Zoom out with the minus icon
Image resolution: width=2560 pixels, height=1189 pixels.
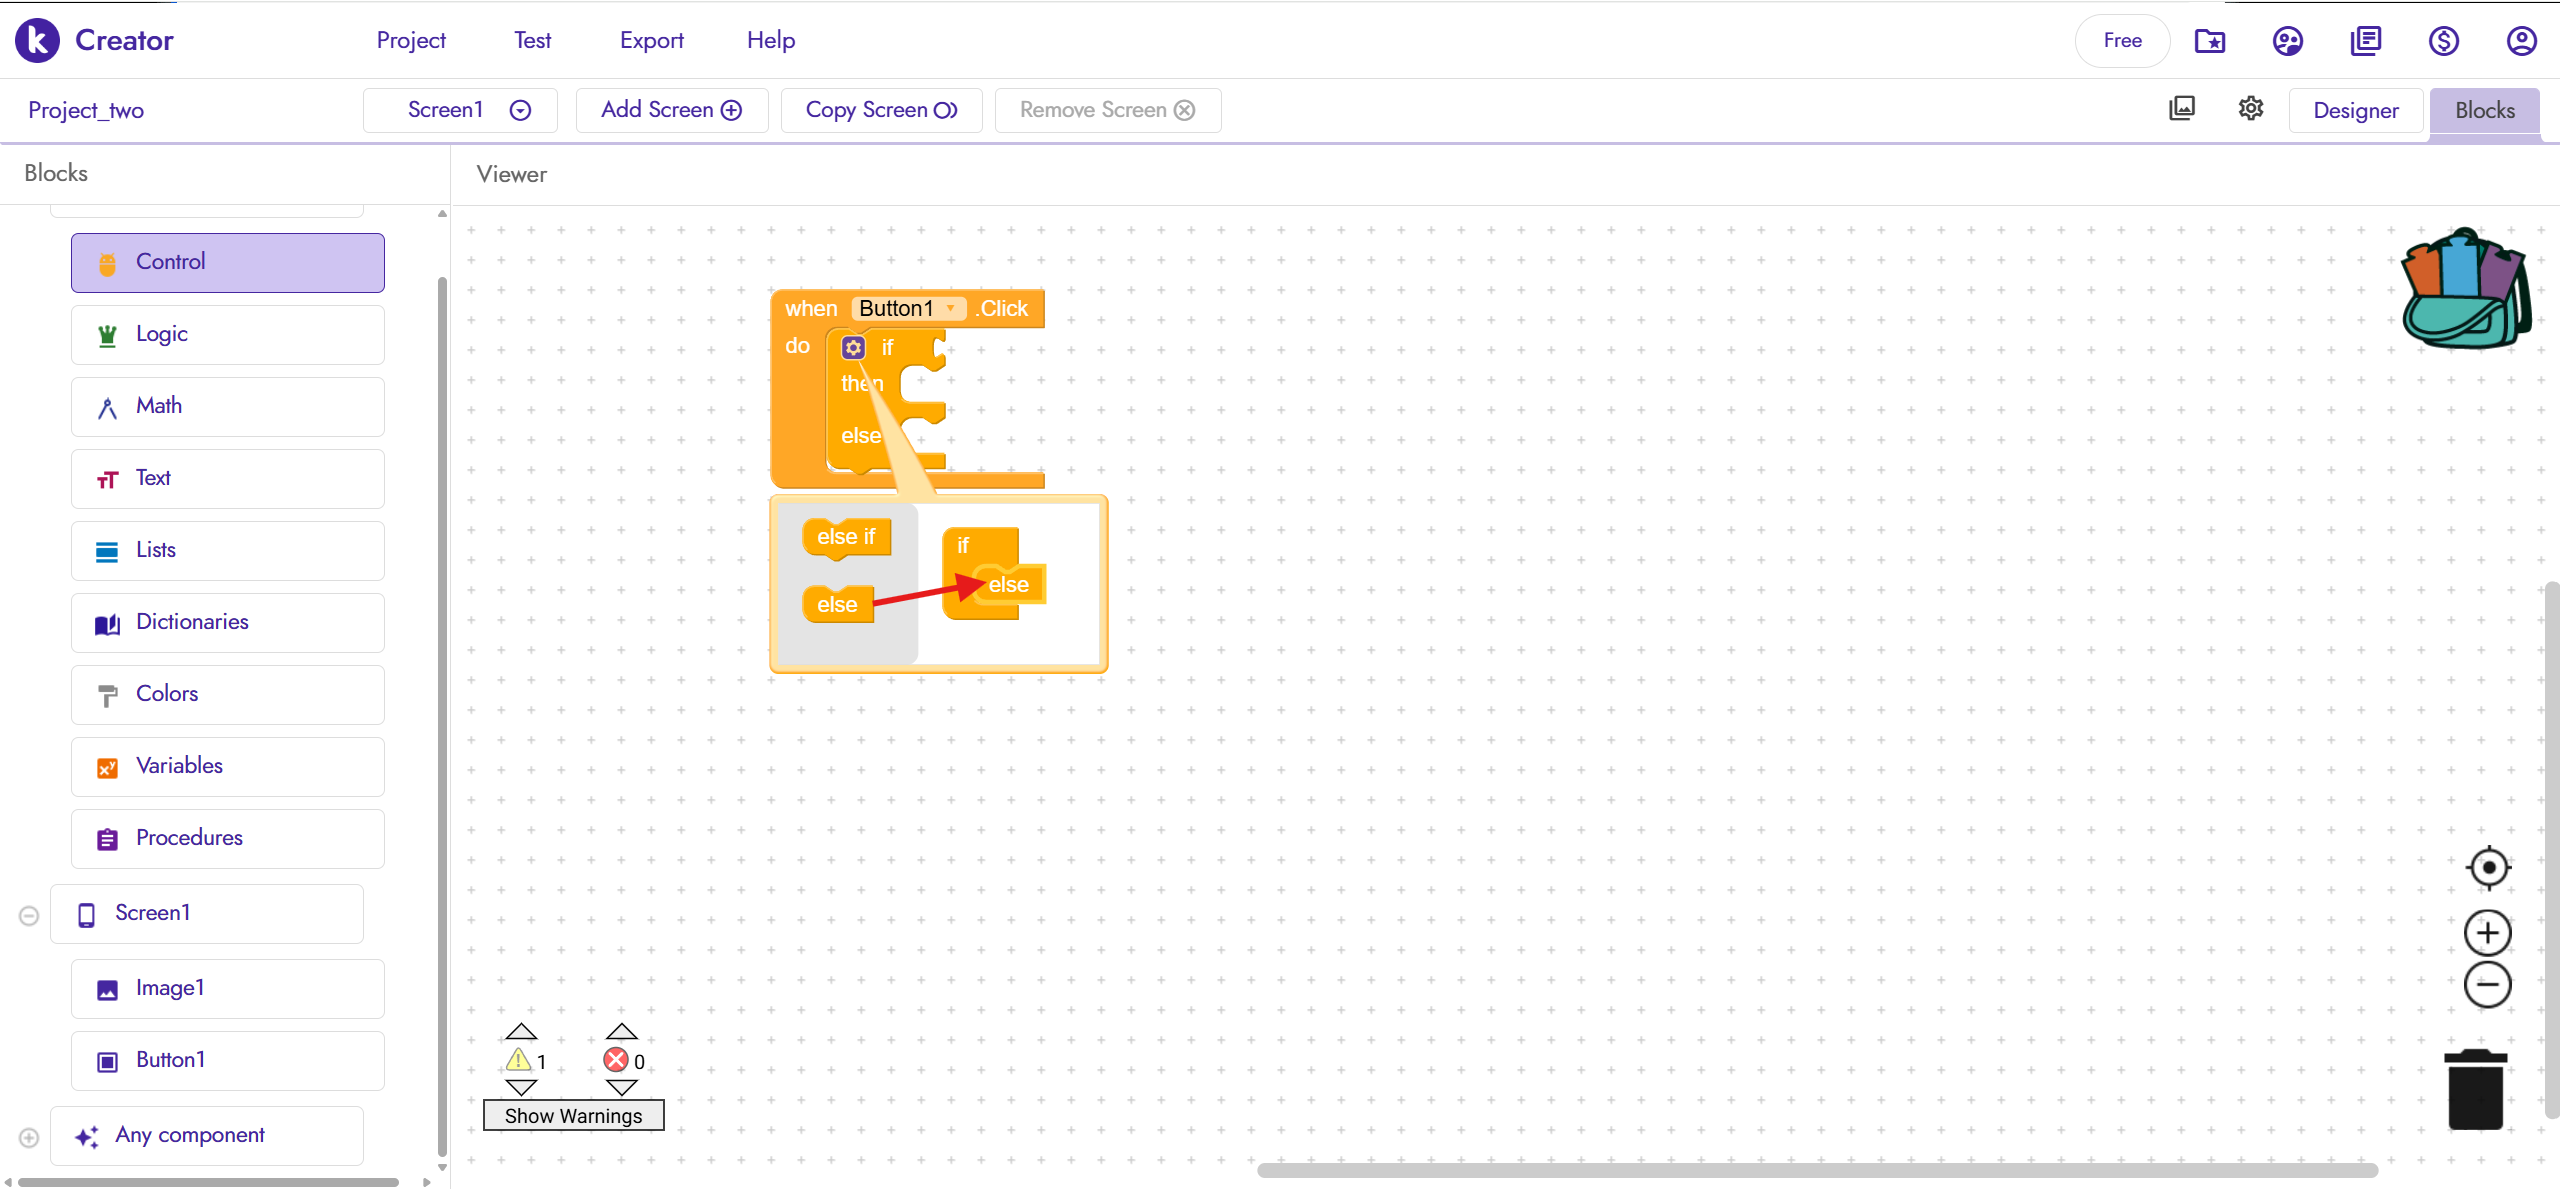(2487, 985)
